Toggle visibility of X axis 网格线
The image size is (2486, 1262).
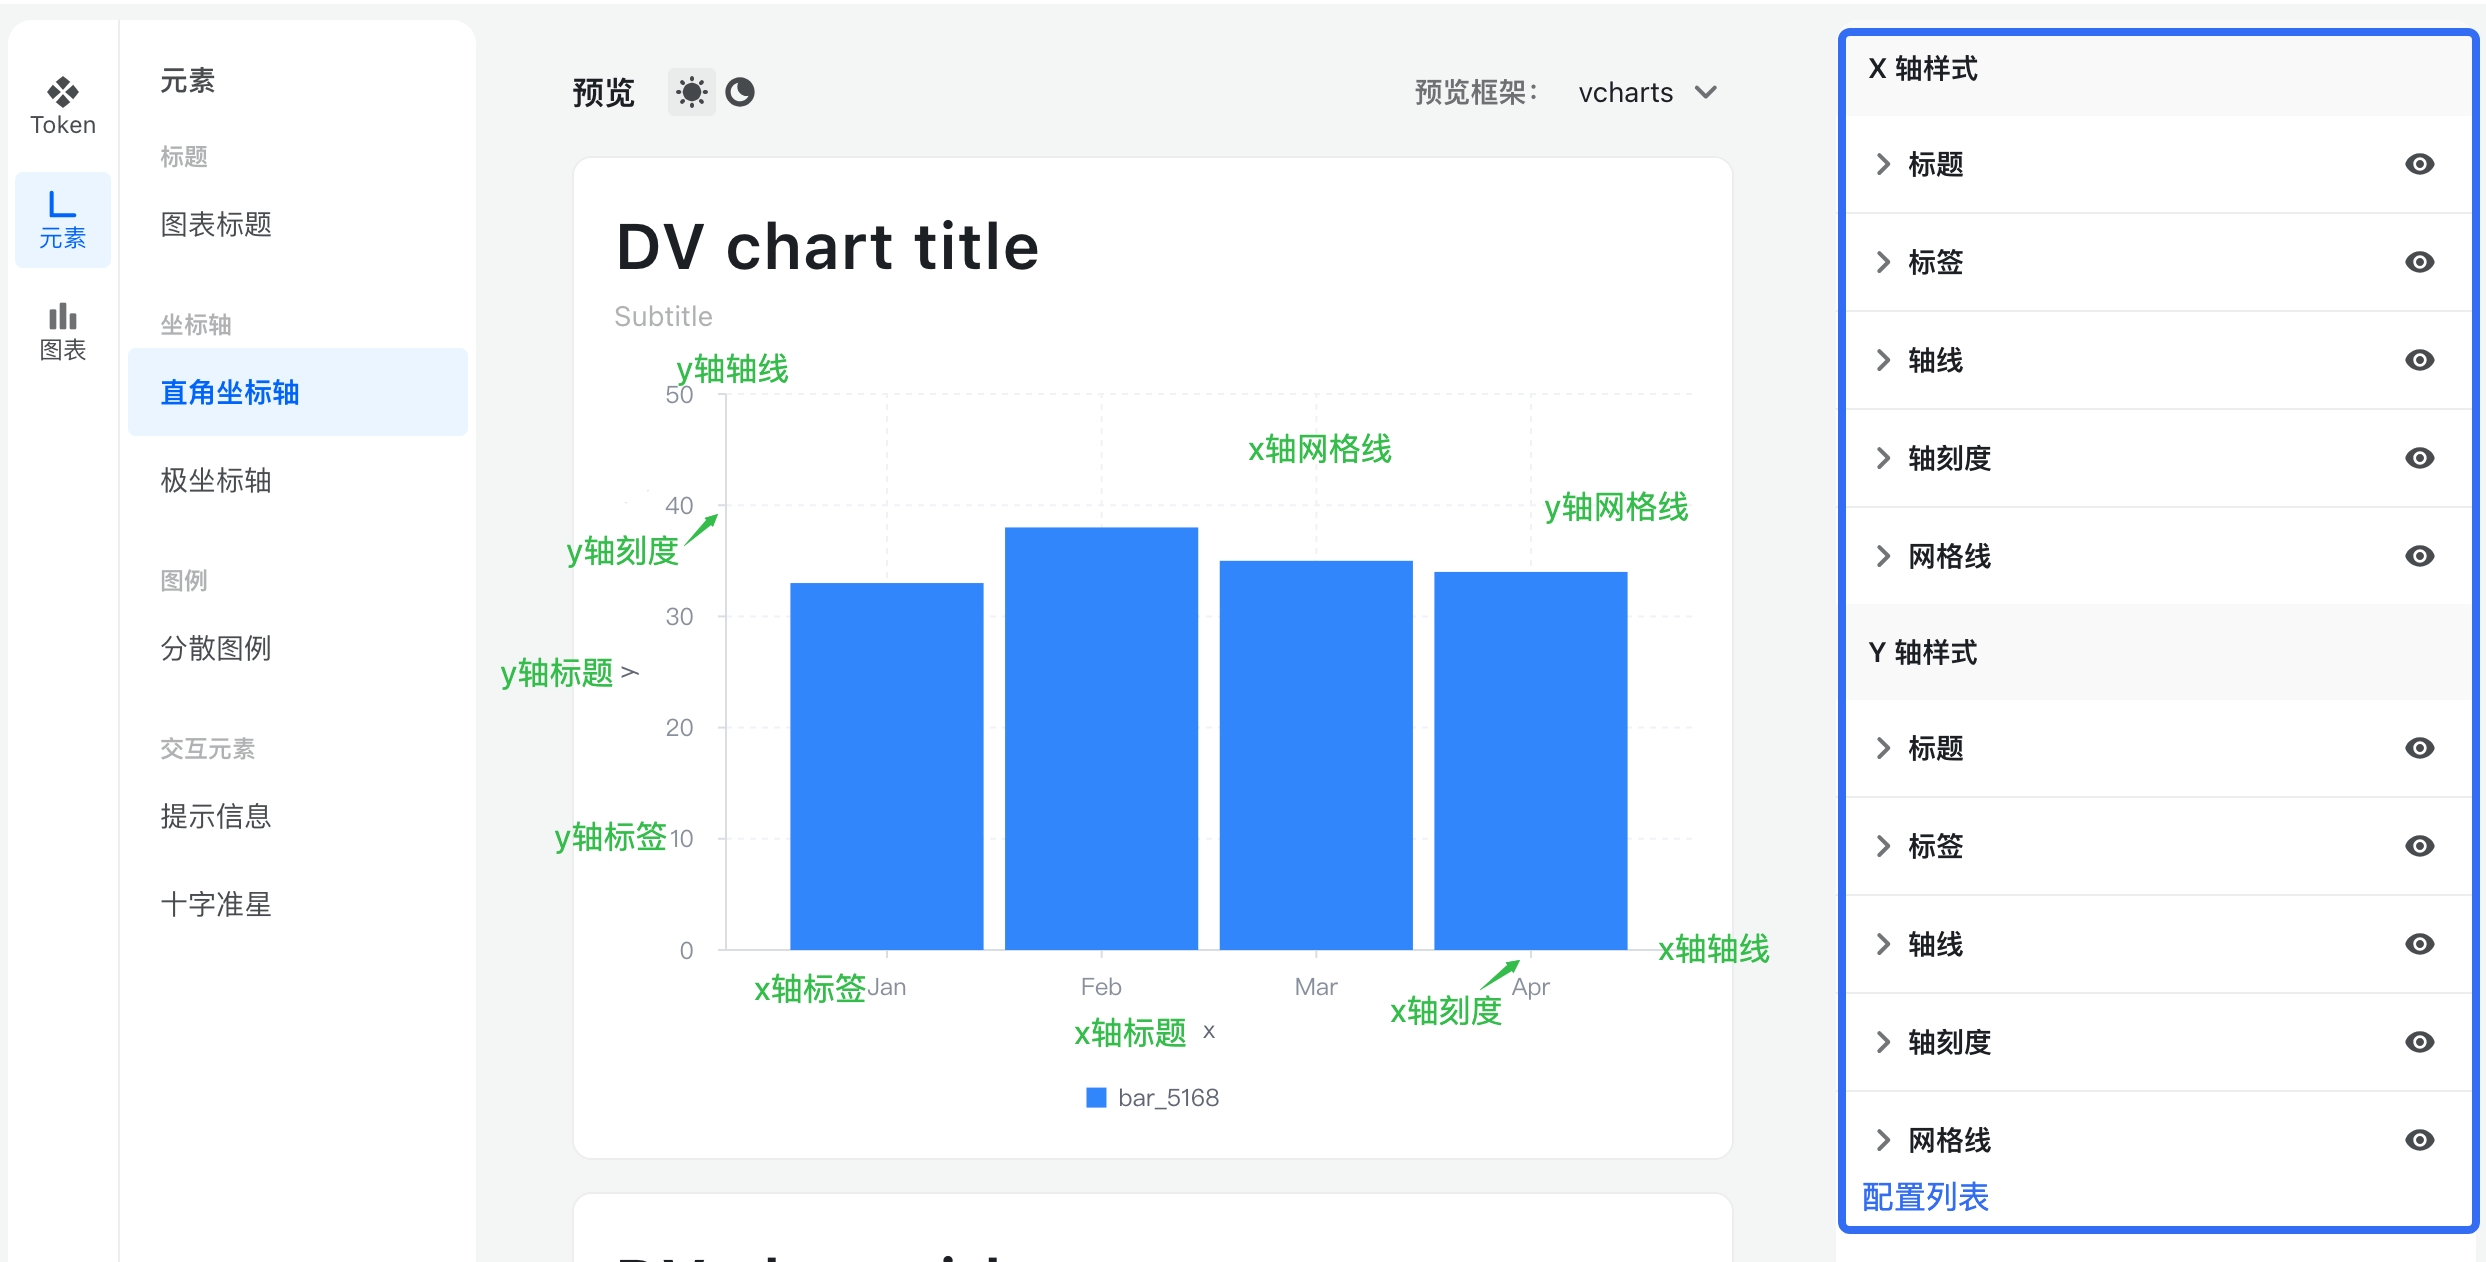2419,556
